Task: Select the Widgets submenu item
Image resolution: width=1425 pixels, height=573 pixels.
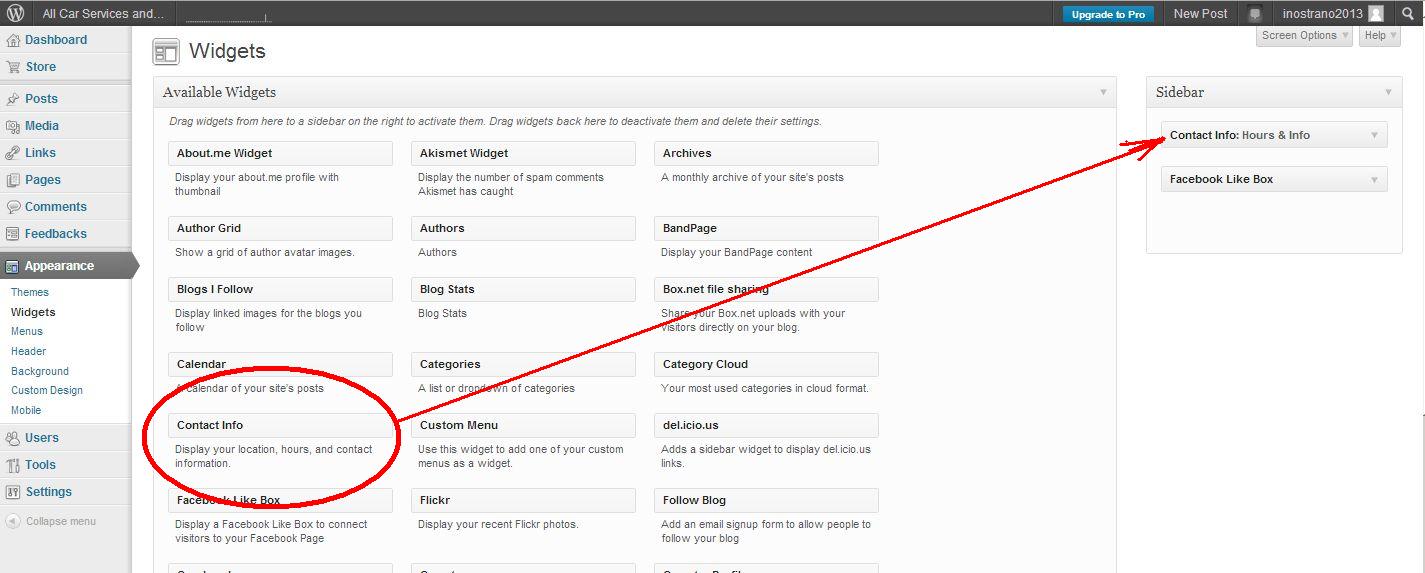Action: pos(33,312)
